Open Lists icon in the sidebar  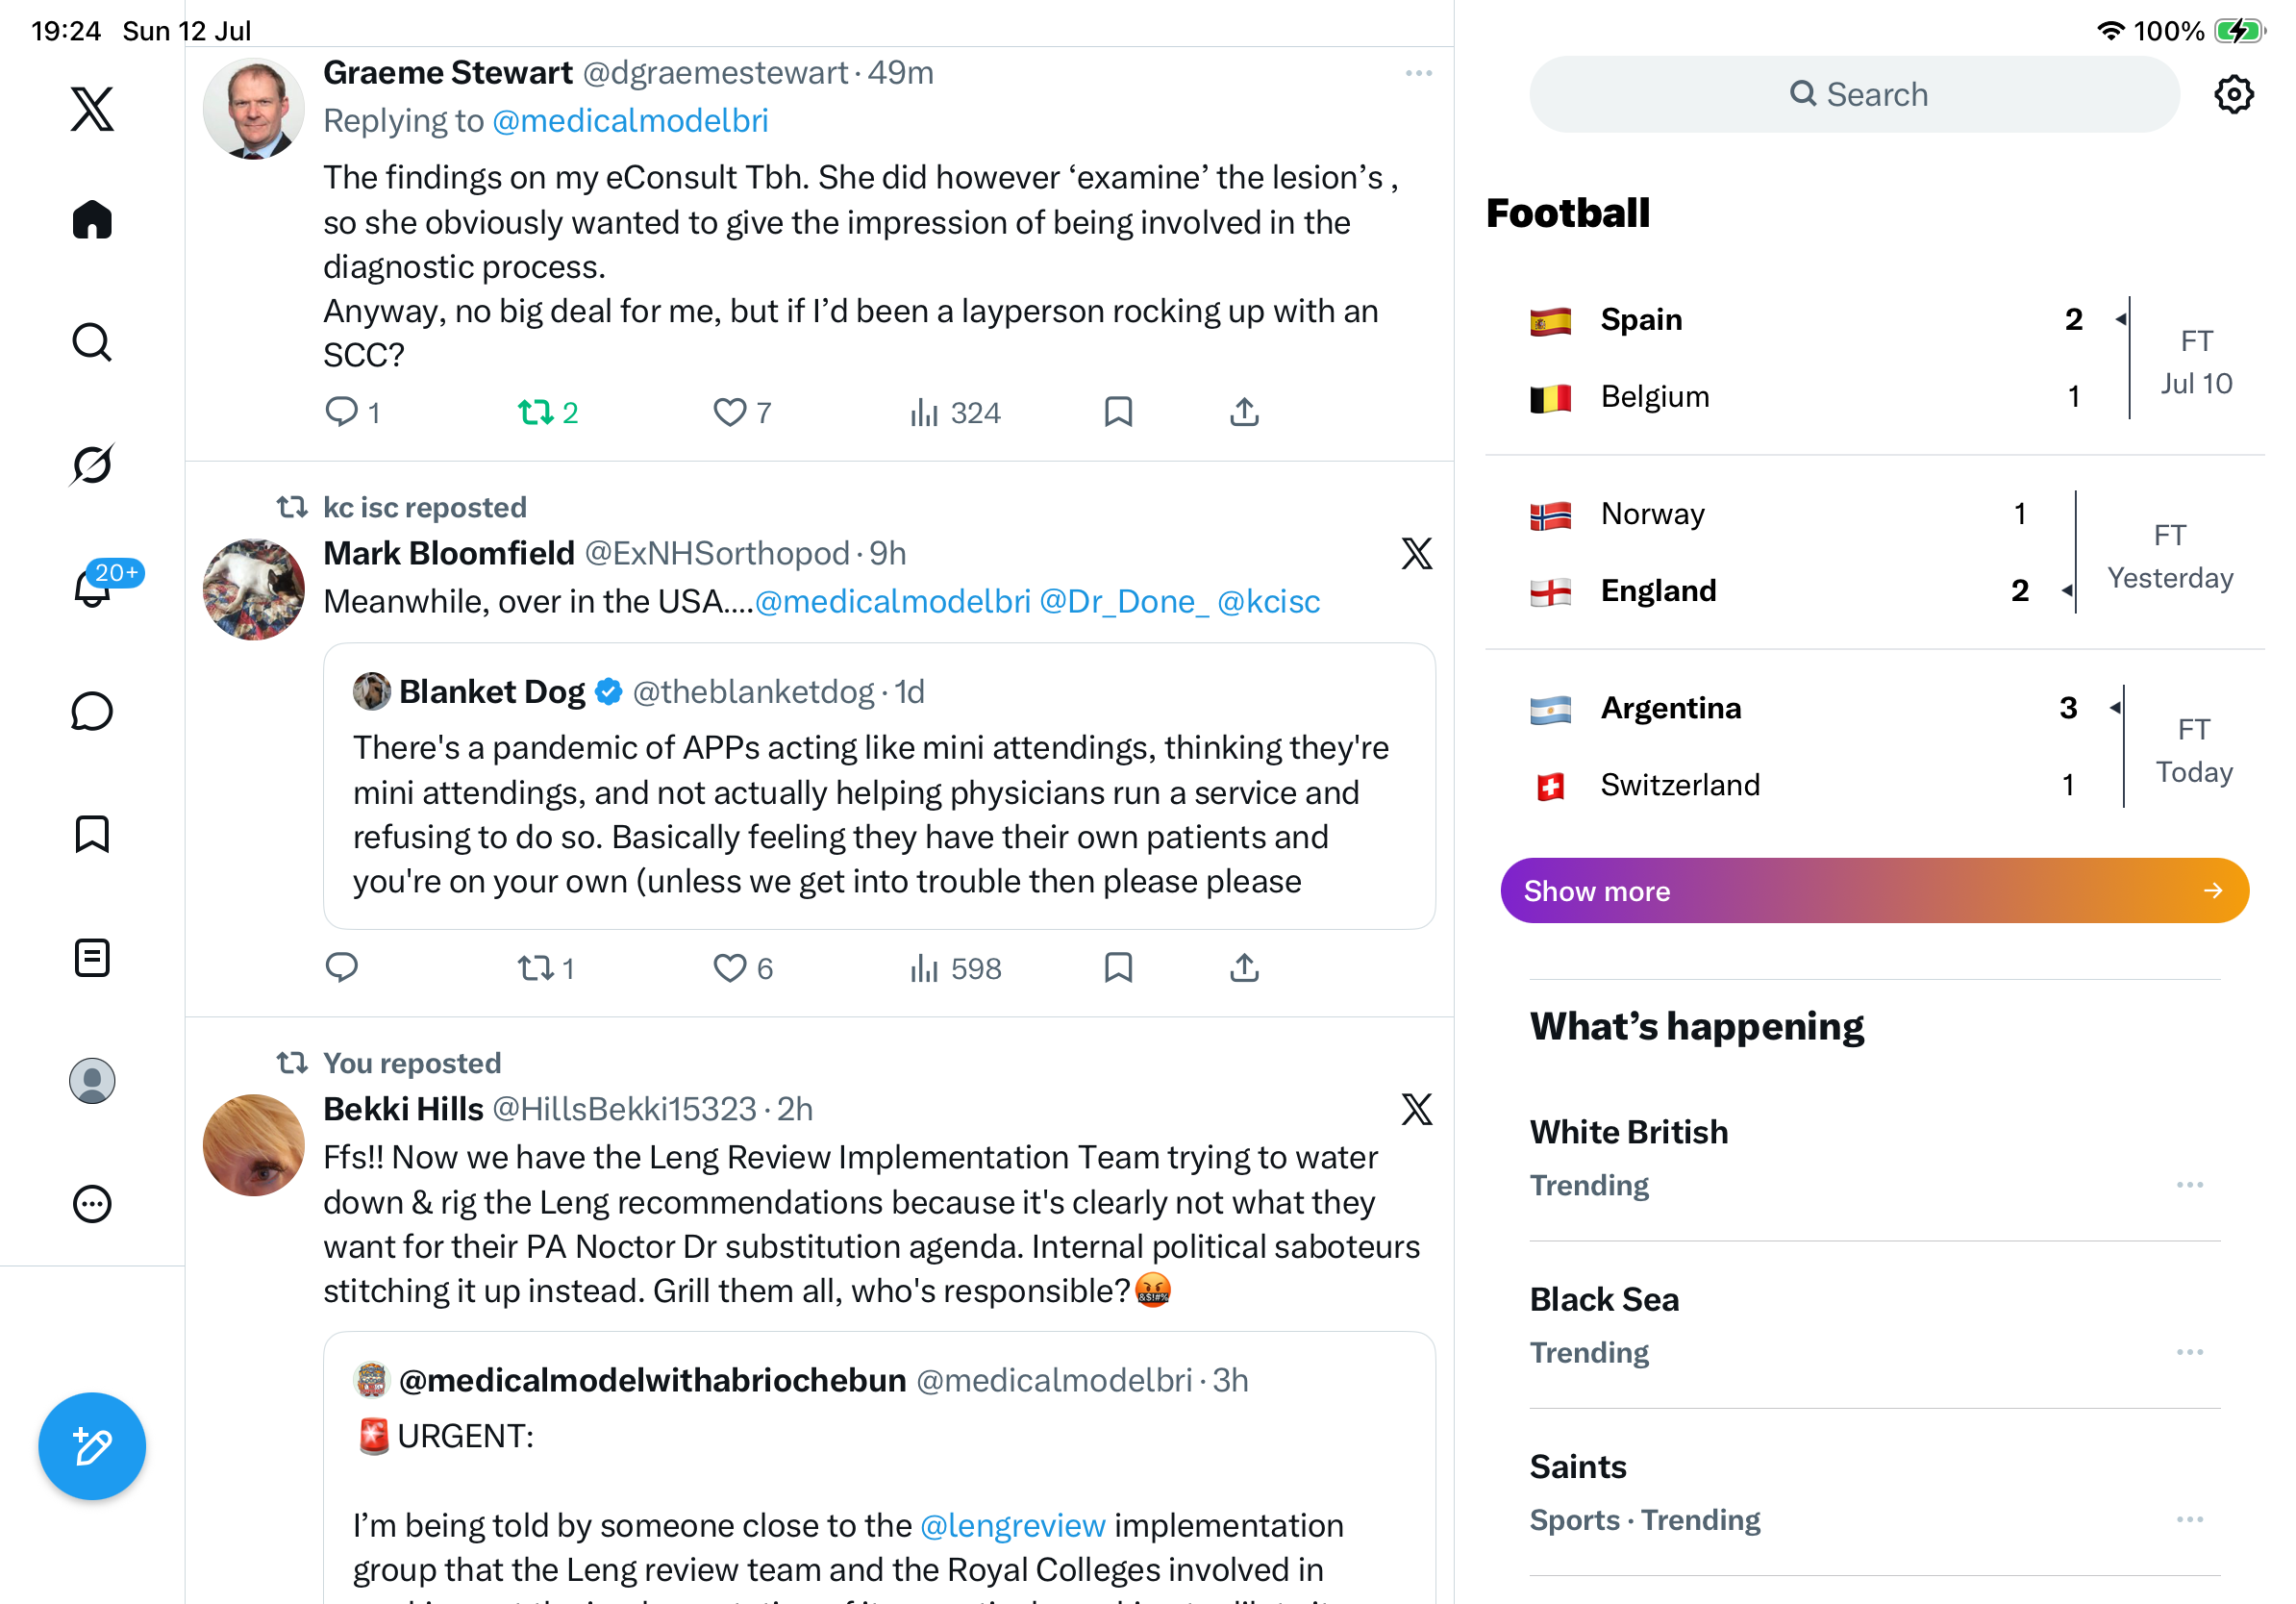pos(92,958)
